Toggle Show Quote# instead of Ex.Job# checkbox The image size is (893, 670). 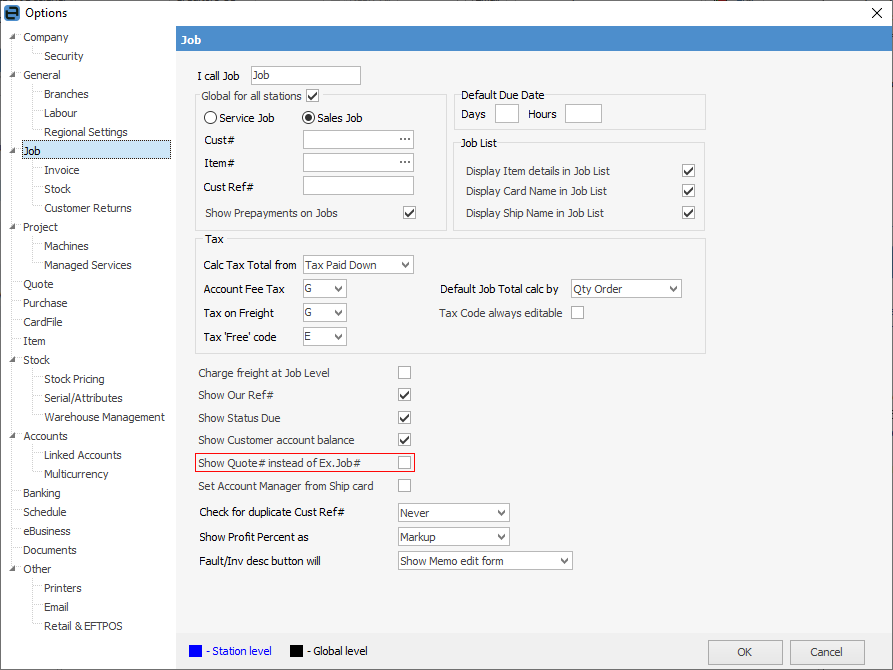[405, 462]
